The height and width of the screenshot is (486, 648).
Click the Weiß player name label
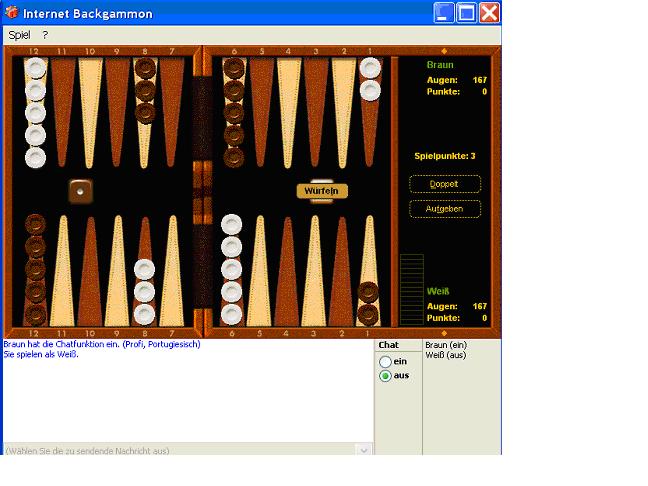(x=438, y=291)
